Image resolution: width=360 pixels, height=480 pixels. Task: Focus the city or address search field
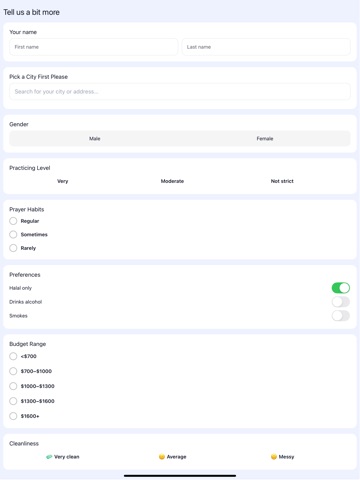180,92
